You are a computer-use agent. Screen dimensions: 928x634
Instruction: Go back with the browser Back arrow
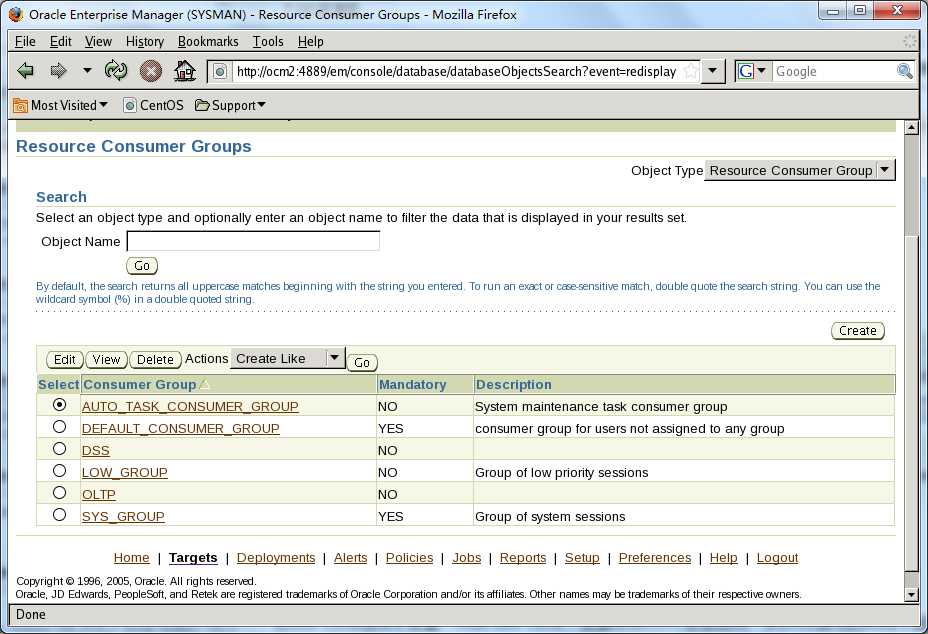point(25,71)
